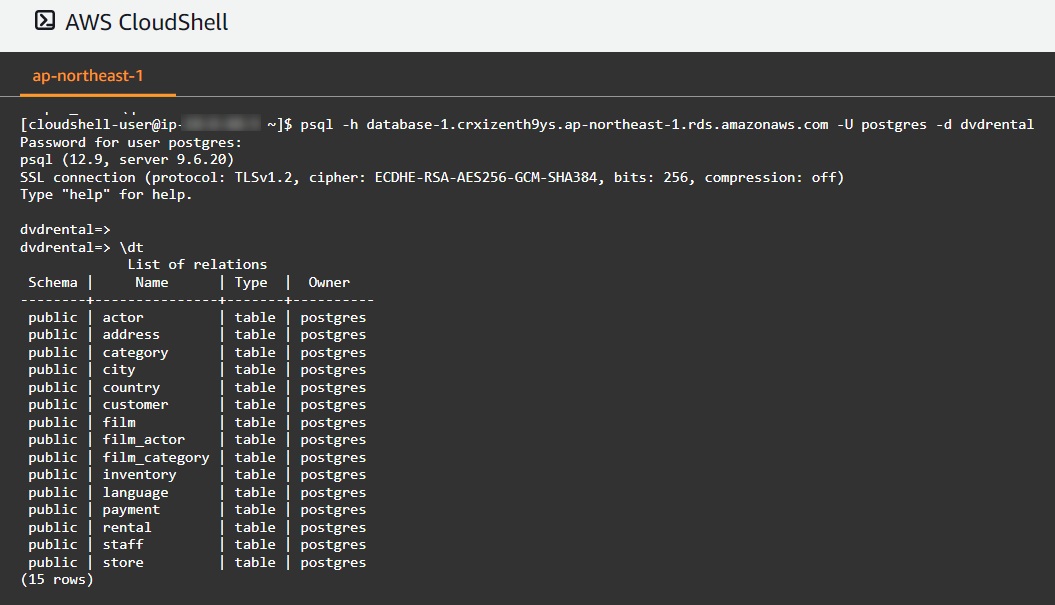Click the 'city' table name

118,369
